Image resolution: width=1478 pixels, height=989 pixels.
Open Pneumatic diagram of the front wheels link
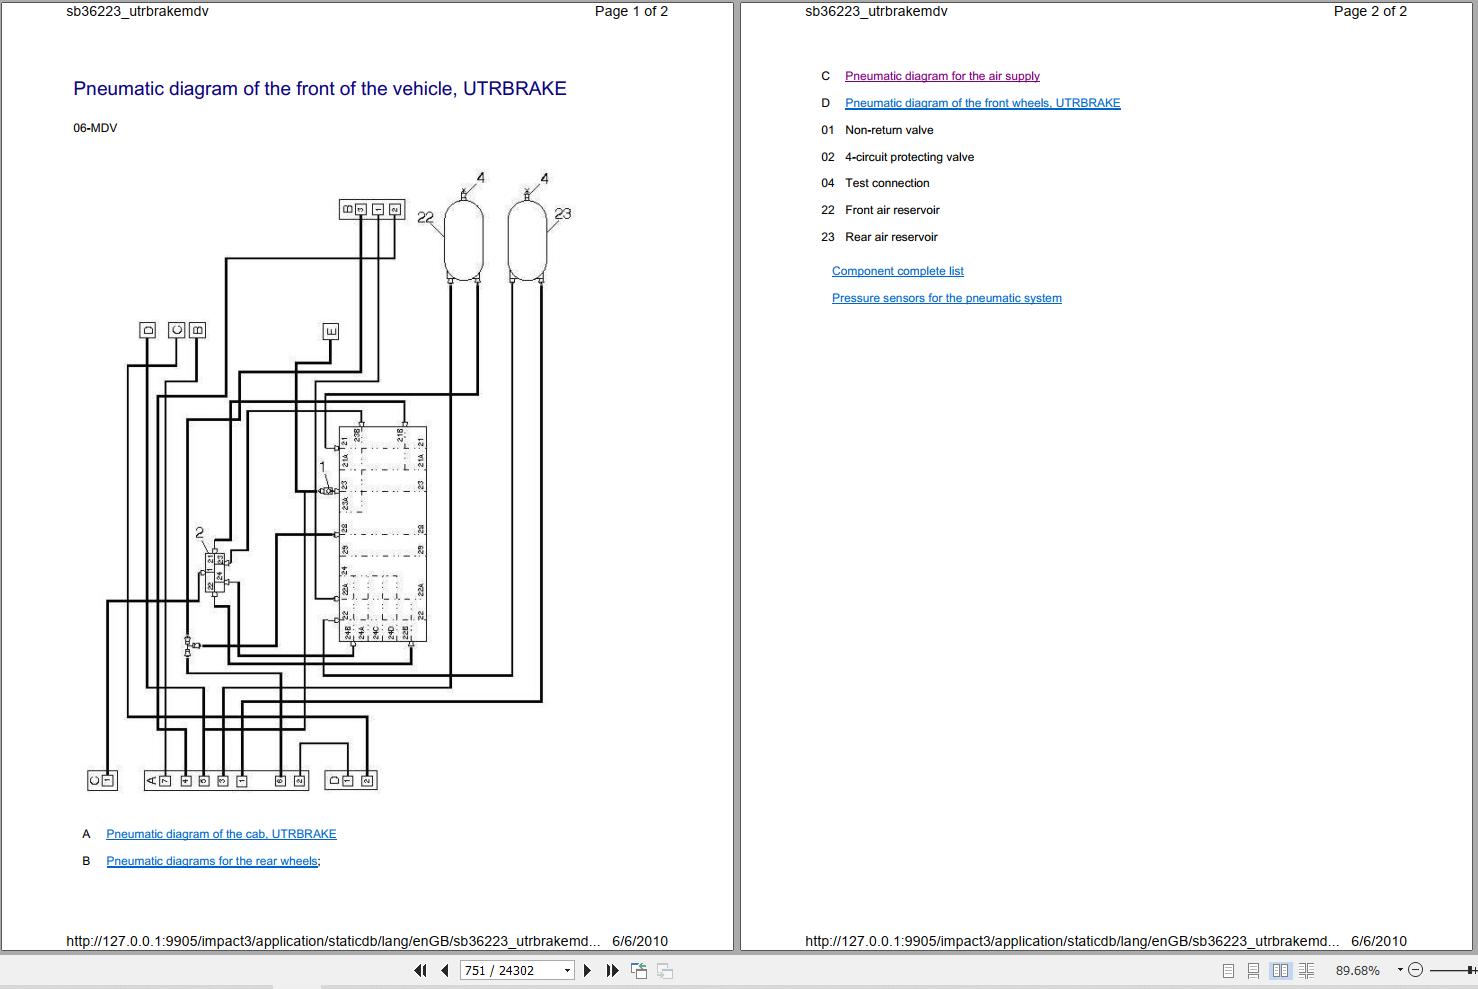[x=982, y=103]
